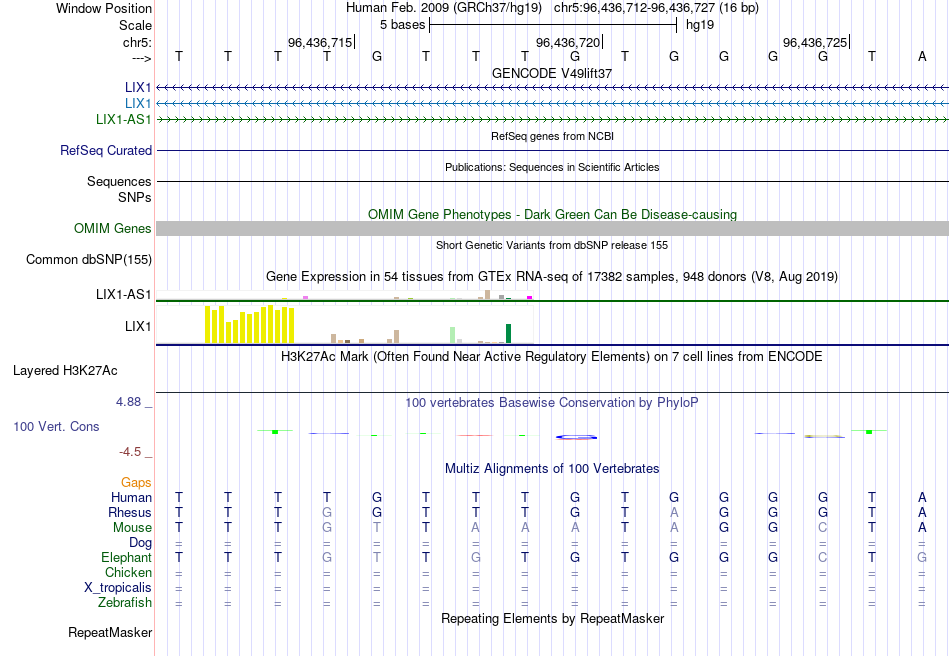The height and width of the screenshot is (656, 950).
Task: Click the blue ellipse in the conservation track
Action: (577, 437)
